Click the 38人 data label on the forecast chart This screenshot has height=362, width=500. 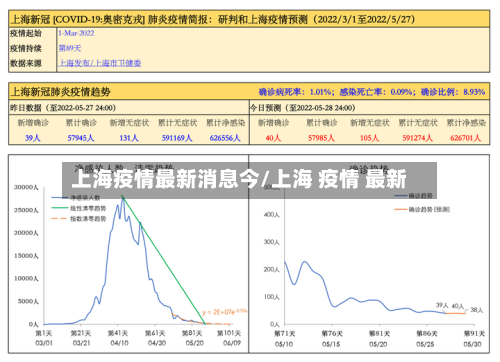click(x=476, y=310)
